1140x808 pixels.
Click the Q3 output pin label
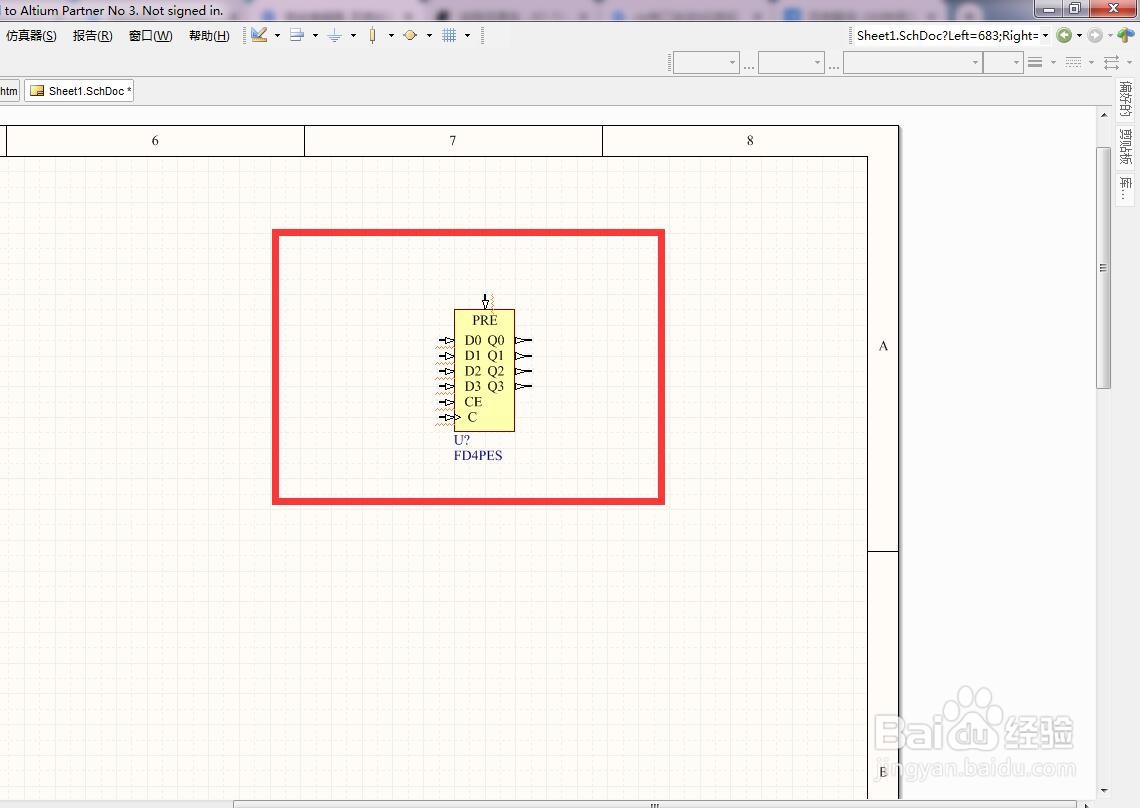click(496, 386)
